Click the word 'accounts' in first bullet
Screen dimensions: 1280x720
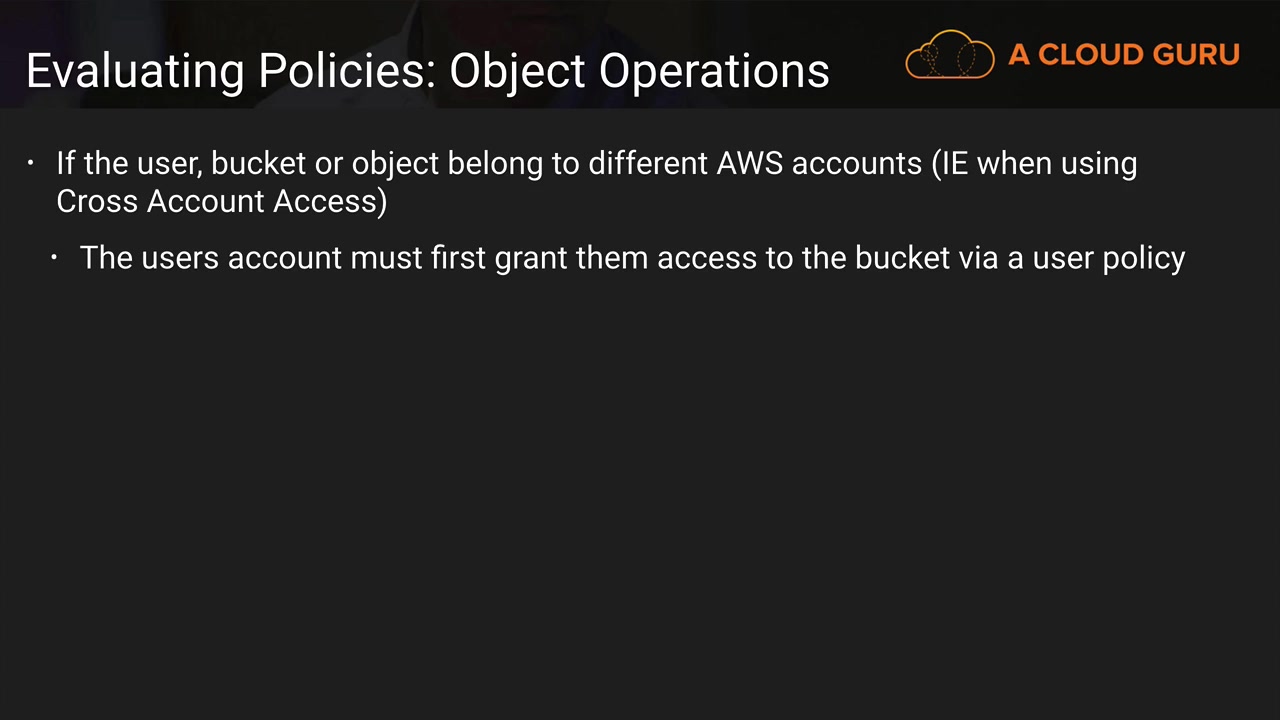coord(856,163)
